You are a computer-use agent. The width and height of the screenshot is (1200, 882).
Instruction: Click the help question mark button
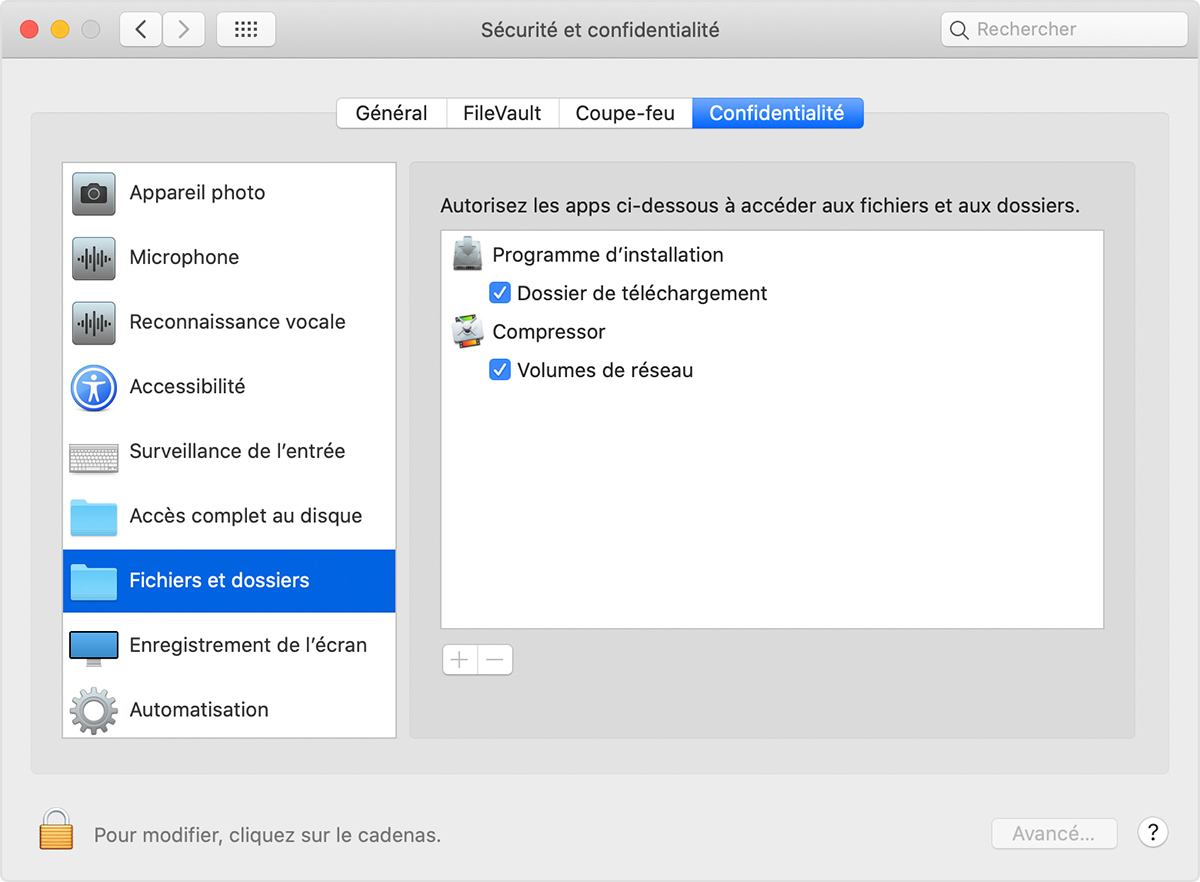pos(1152,832)
